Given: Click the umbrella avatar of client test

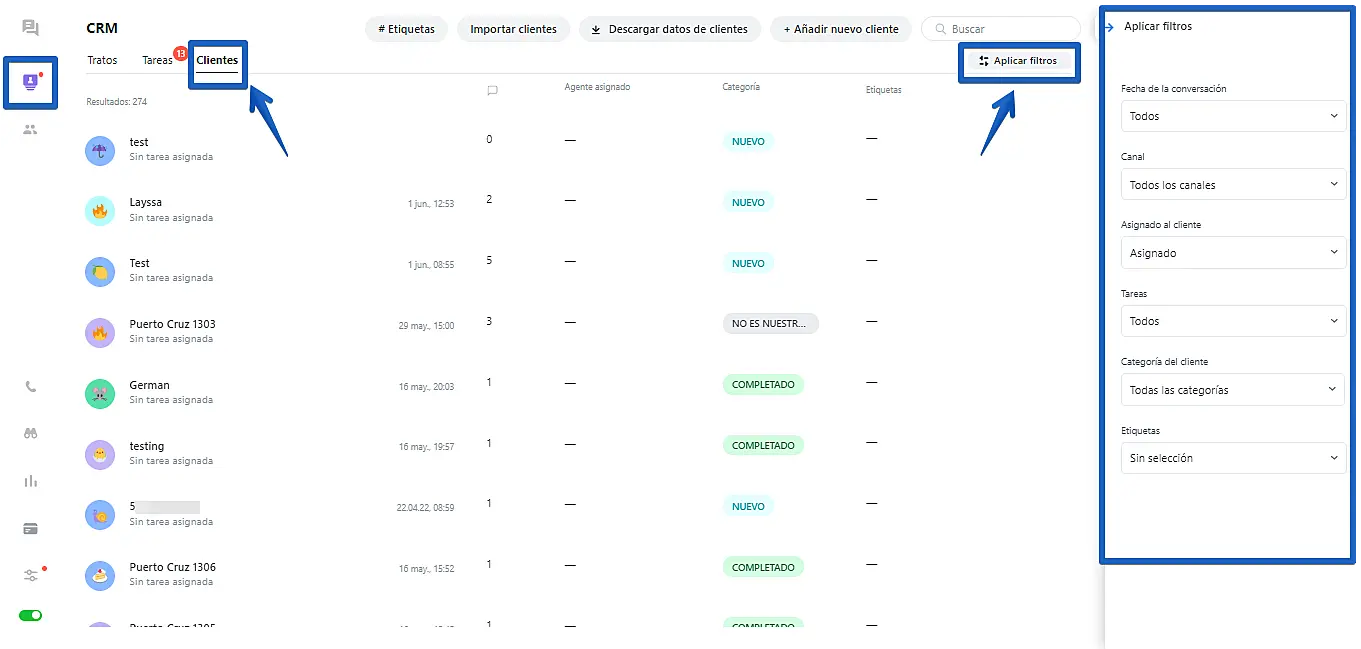Looking at the screenshot, I should coord(100,151).
